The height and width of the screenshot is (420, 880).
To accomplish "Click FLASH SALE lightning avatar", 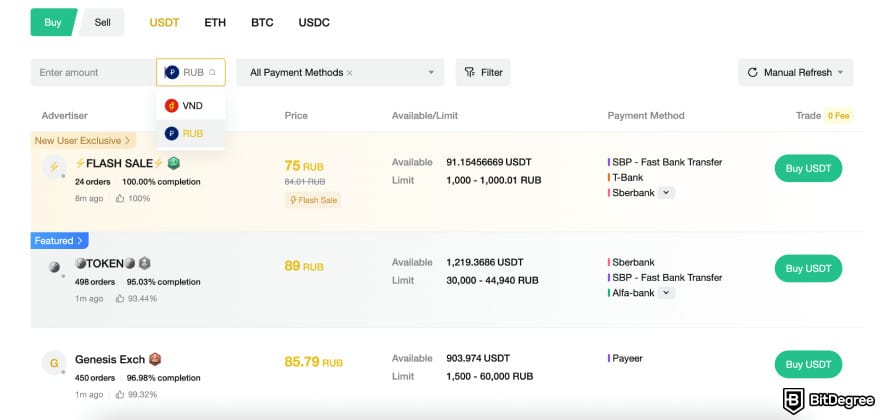I will click(54, 167).
